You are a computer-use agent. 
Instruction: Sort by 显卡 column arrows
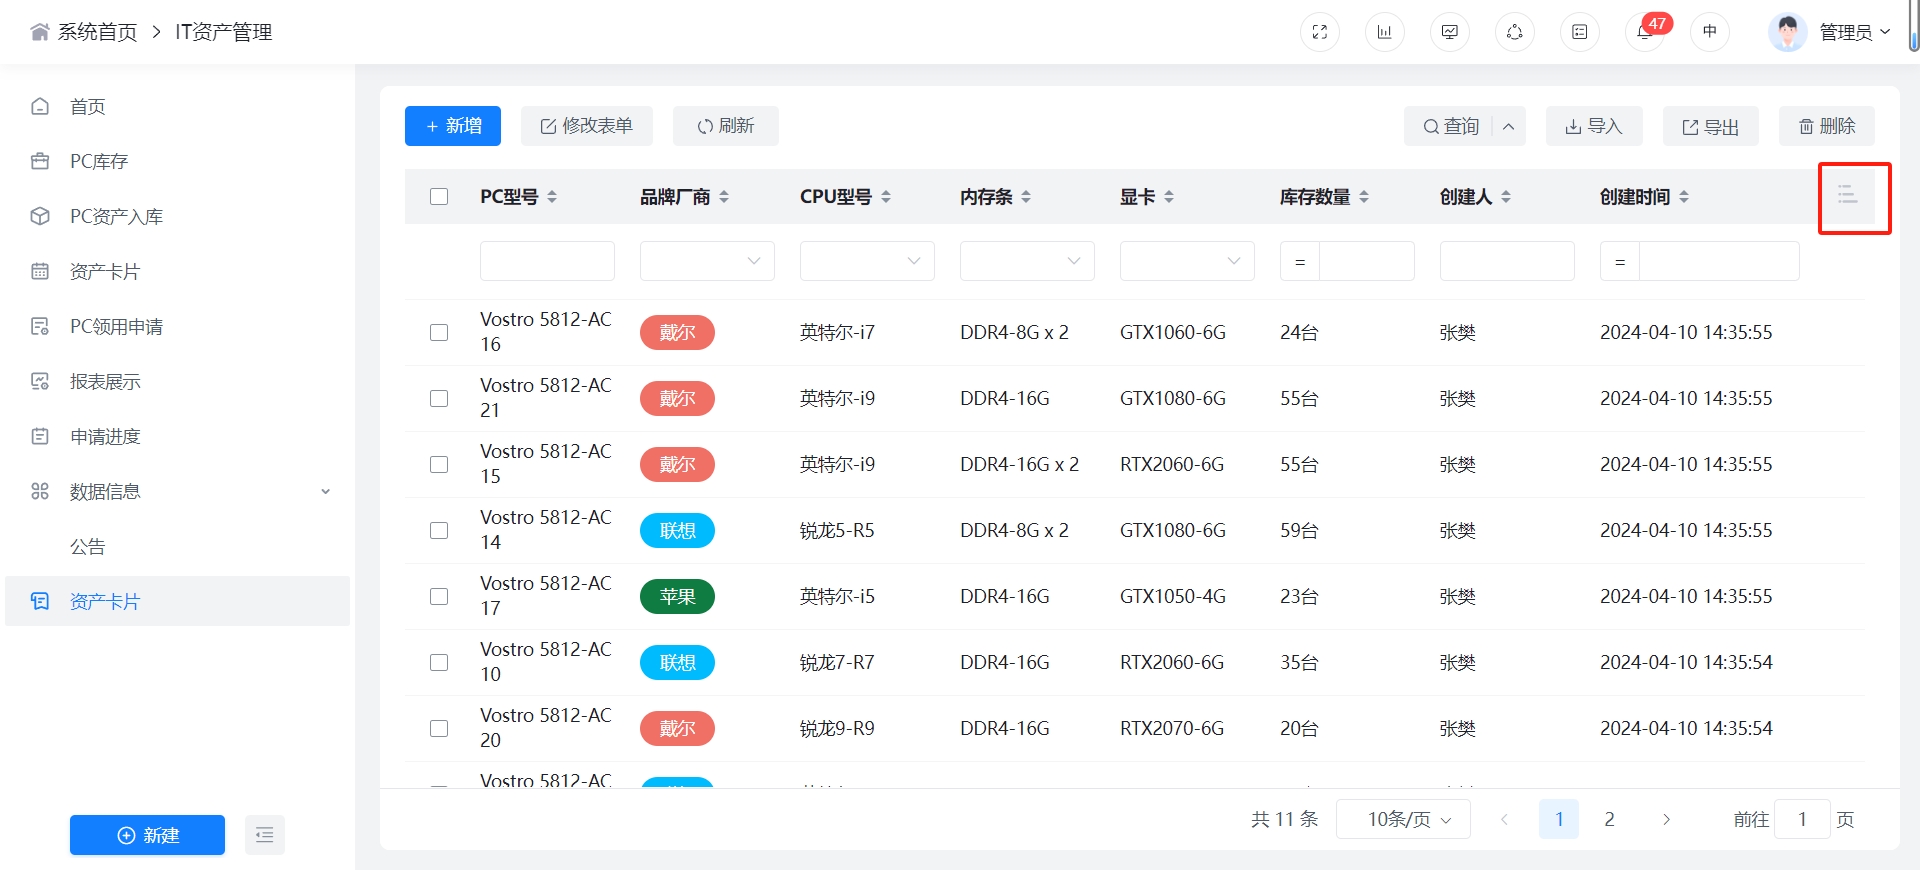(x=1169, y=197)
